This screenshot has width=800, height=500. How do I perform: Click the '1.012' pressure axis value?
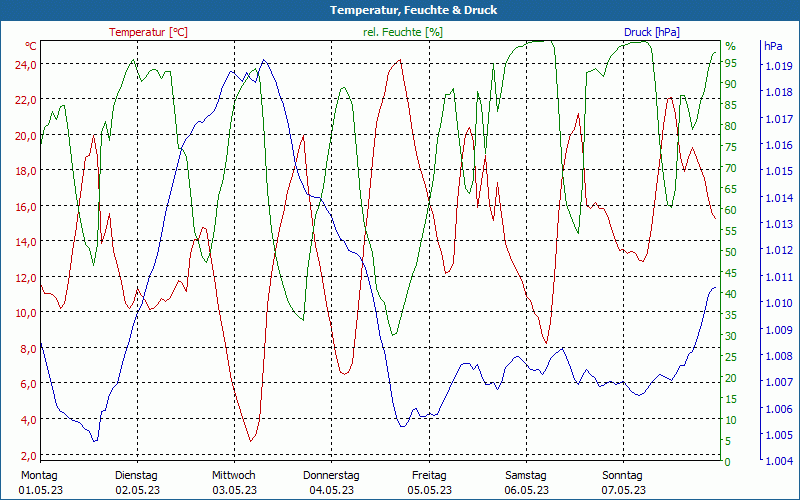pos(779,251)
